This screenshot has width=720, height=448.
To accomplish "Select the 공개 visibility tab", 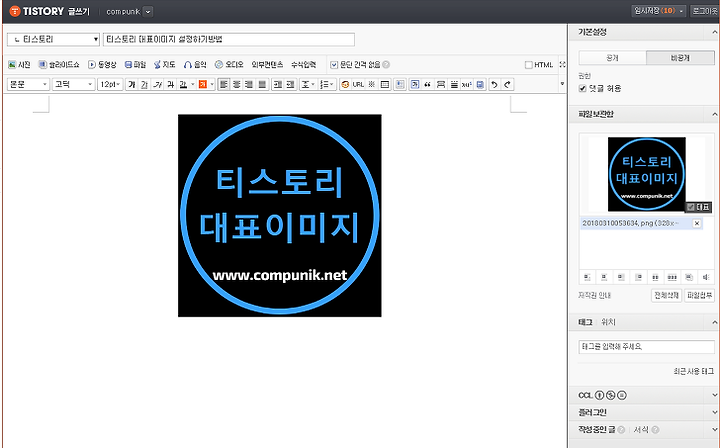I will click(612, 58).
